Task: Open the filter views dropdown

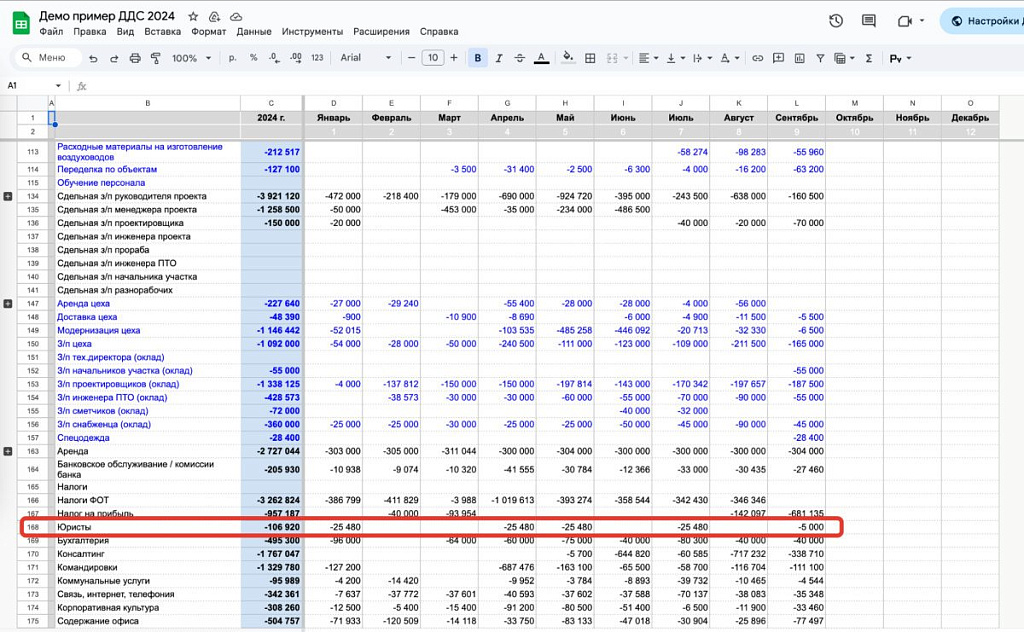Action: click(844, 58)
